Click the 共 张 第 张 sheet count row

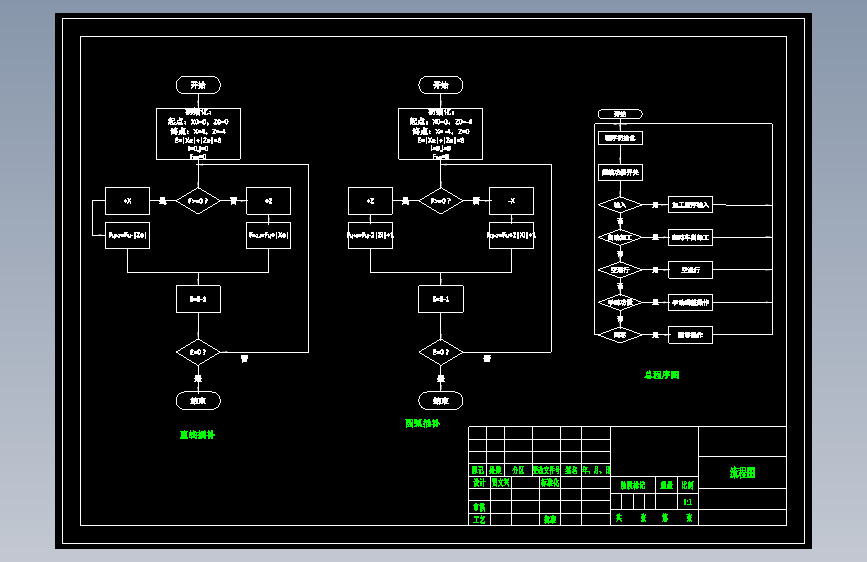pyautogui.click(x=655, y=518)
